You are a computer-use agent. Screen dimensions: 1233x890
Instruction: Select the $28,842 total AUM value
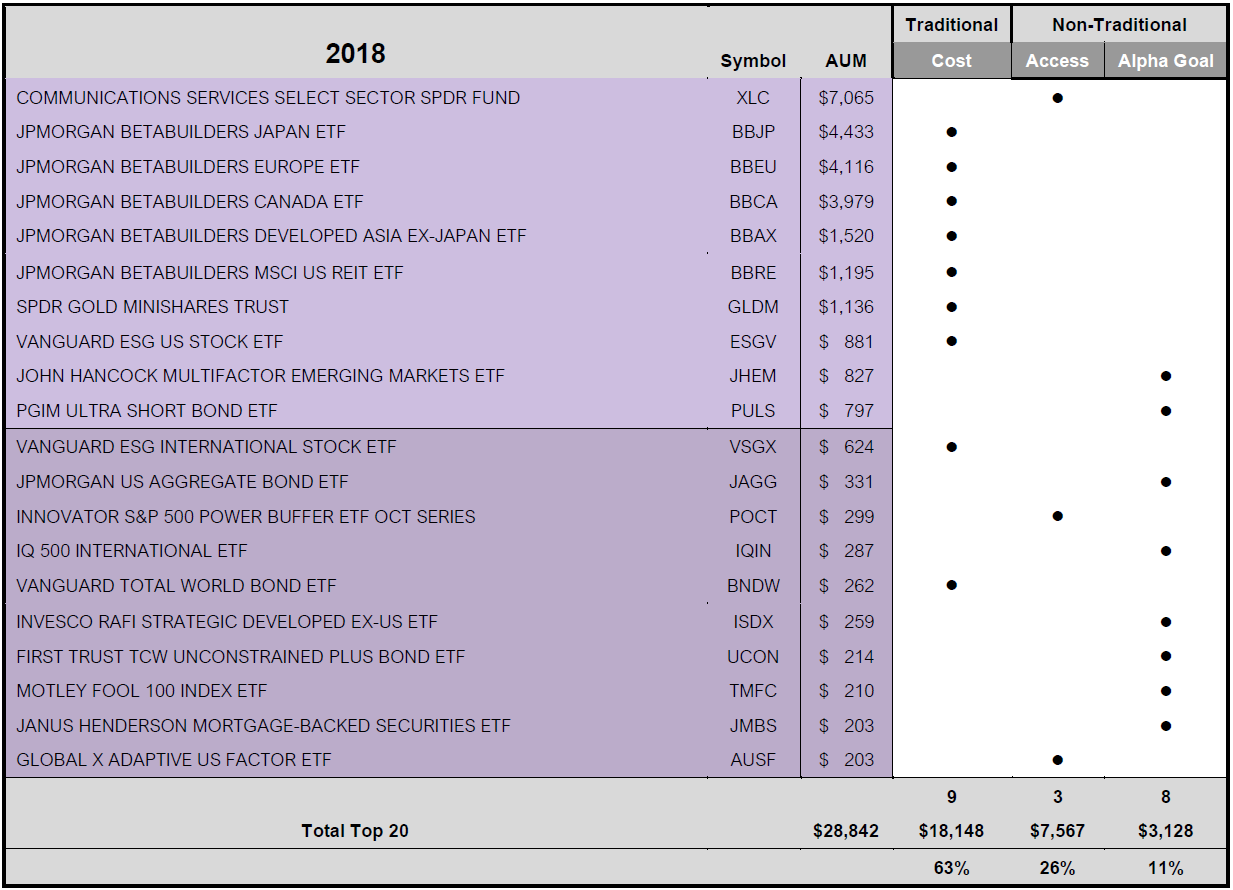846,831
